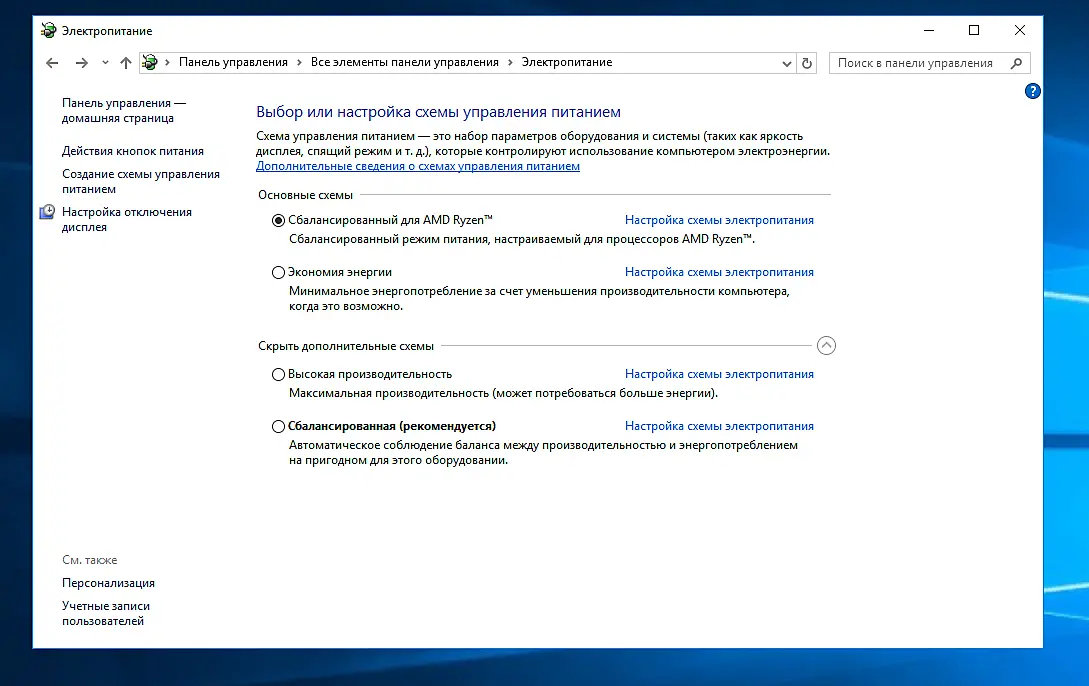Click the Forward navigation arrow
The height and width of the screenshot is (686, 1089).
click(81, 63)
